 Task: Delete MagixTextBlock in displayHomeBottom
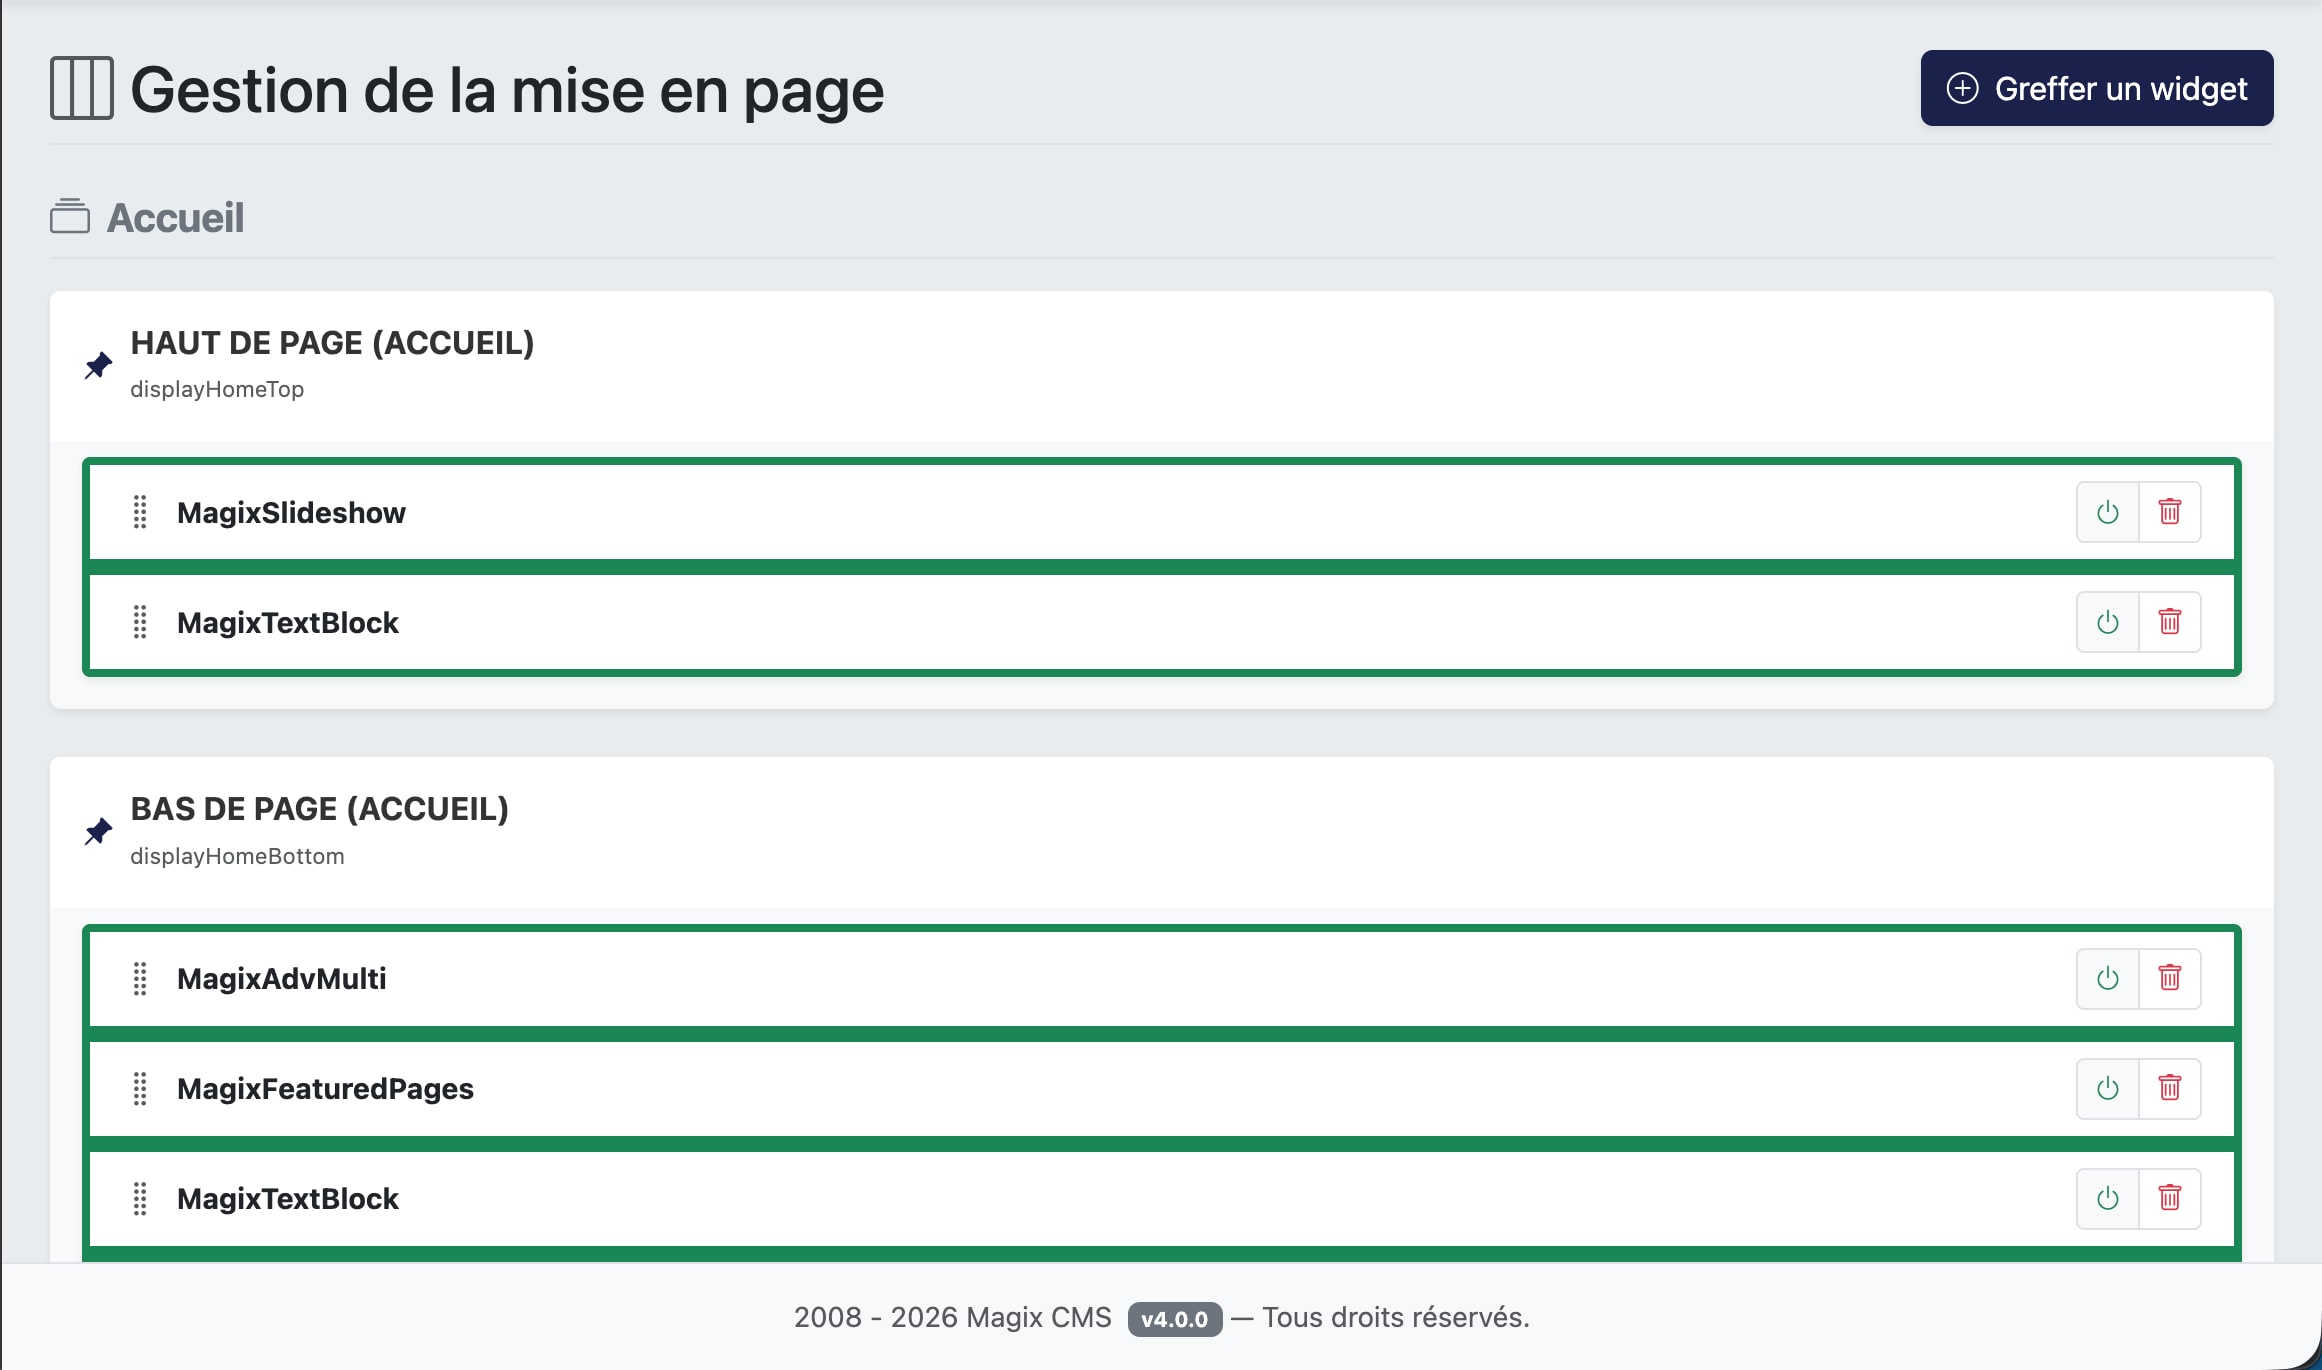coord(2169,1198)
